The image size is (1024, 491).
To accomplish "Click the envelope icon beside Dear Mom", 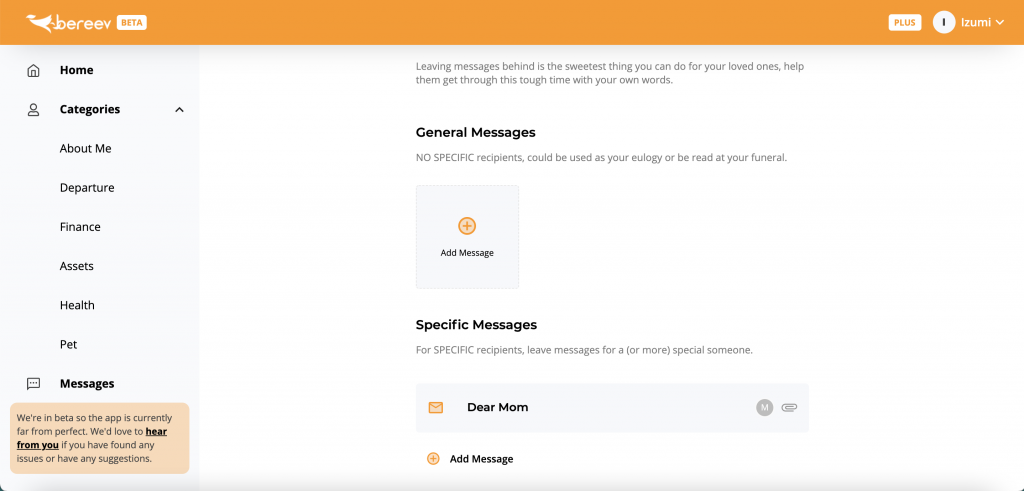I will pyautogui.click(x=436, y=407).
